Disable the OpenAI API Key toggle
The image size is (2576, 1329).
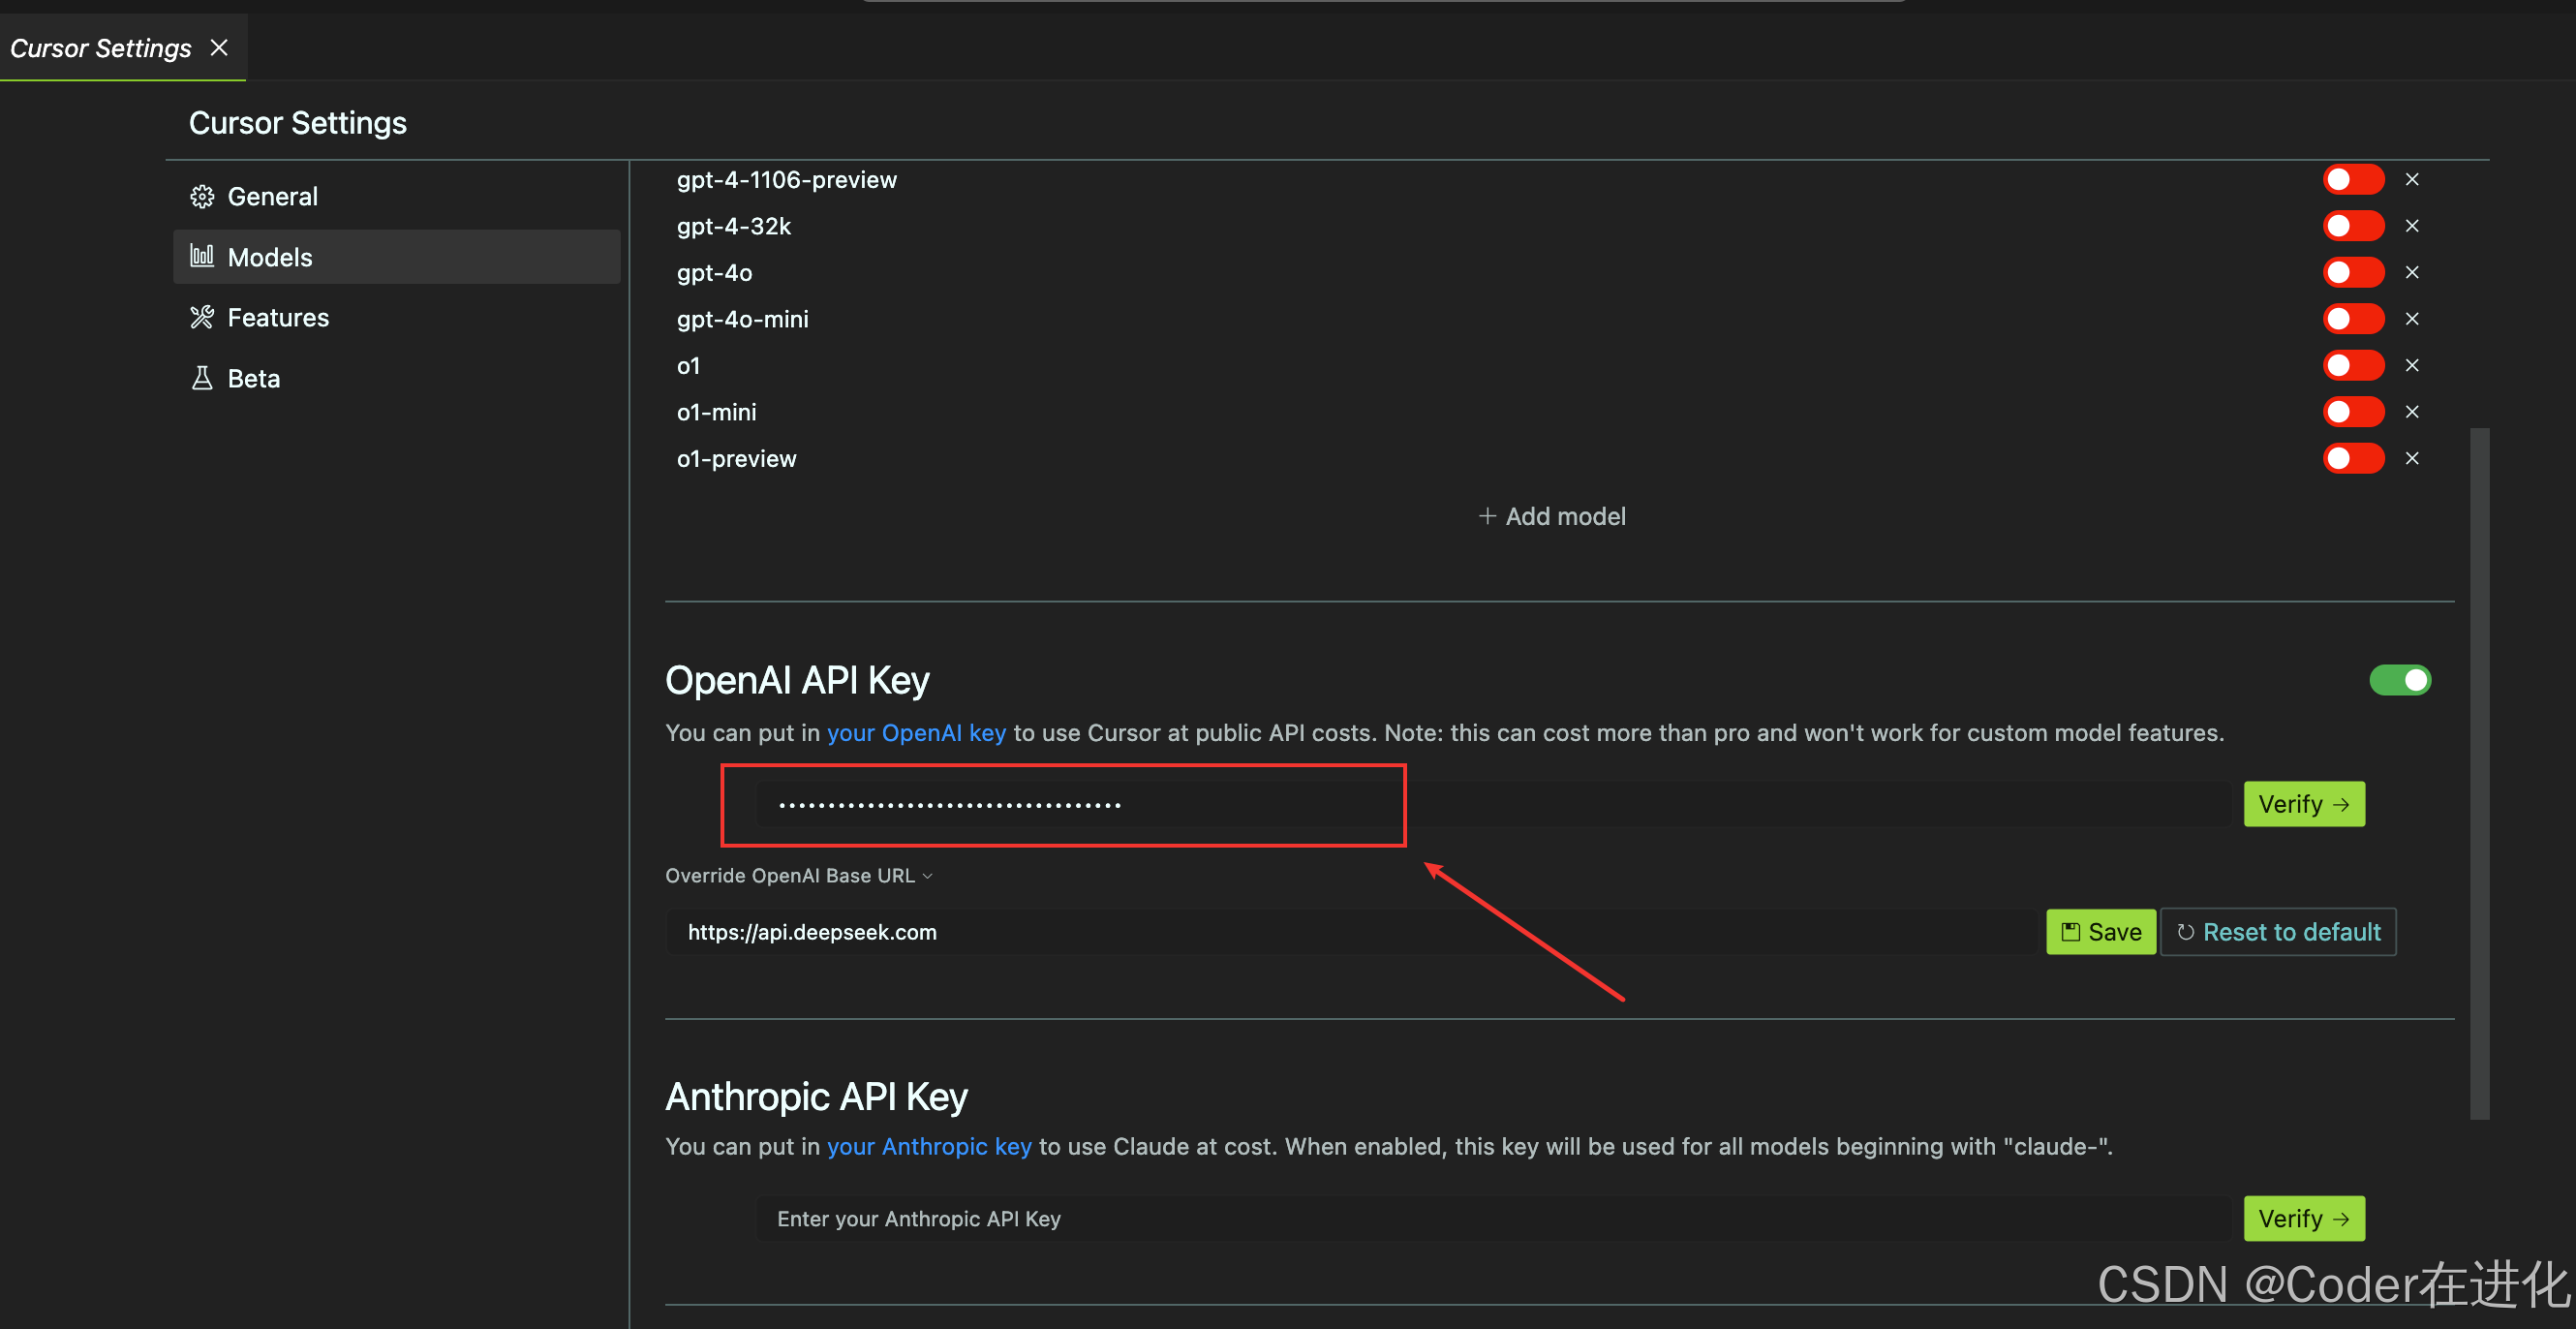[x=2399, y=680]
